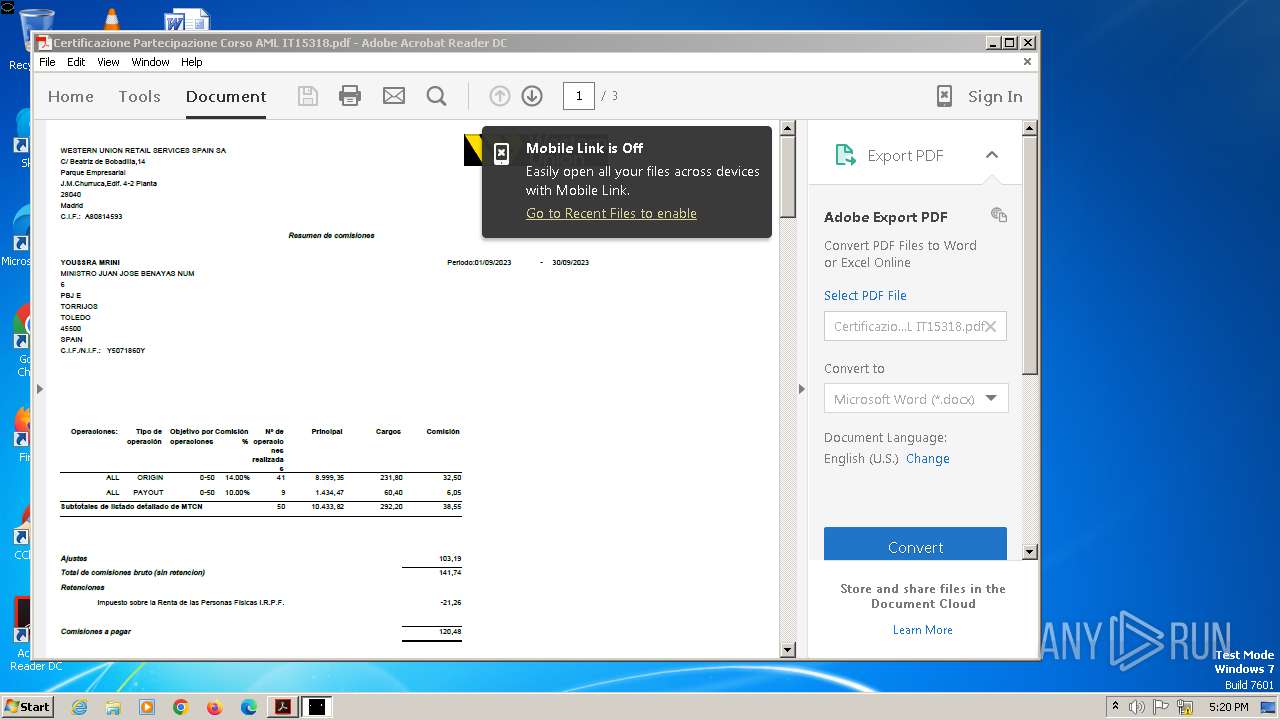Click the black taskbar window button
Screen dimensions: 1280x720
(x=317, y=707)
